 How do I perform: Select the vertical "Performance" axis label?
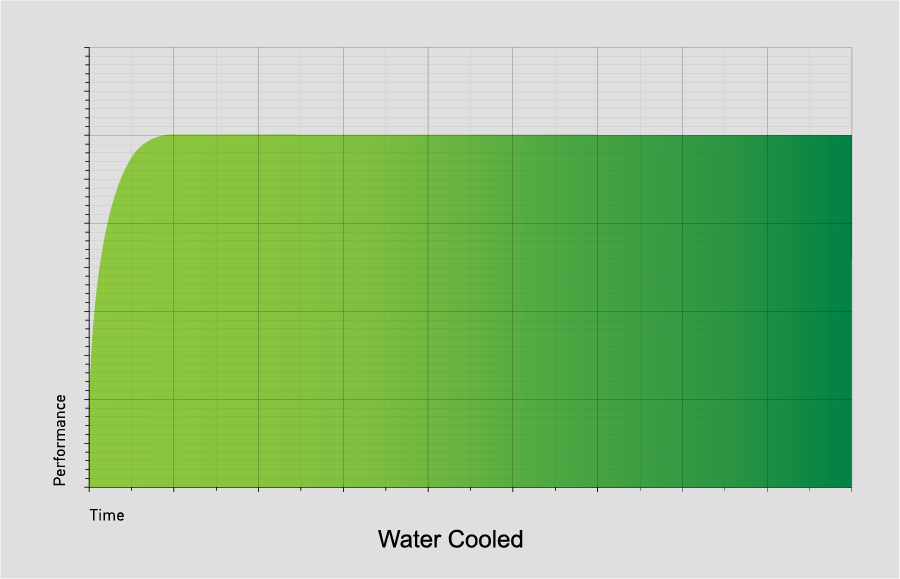(x=60, y=440)
